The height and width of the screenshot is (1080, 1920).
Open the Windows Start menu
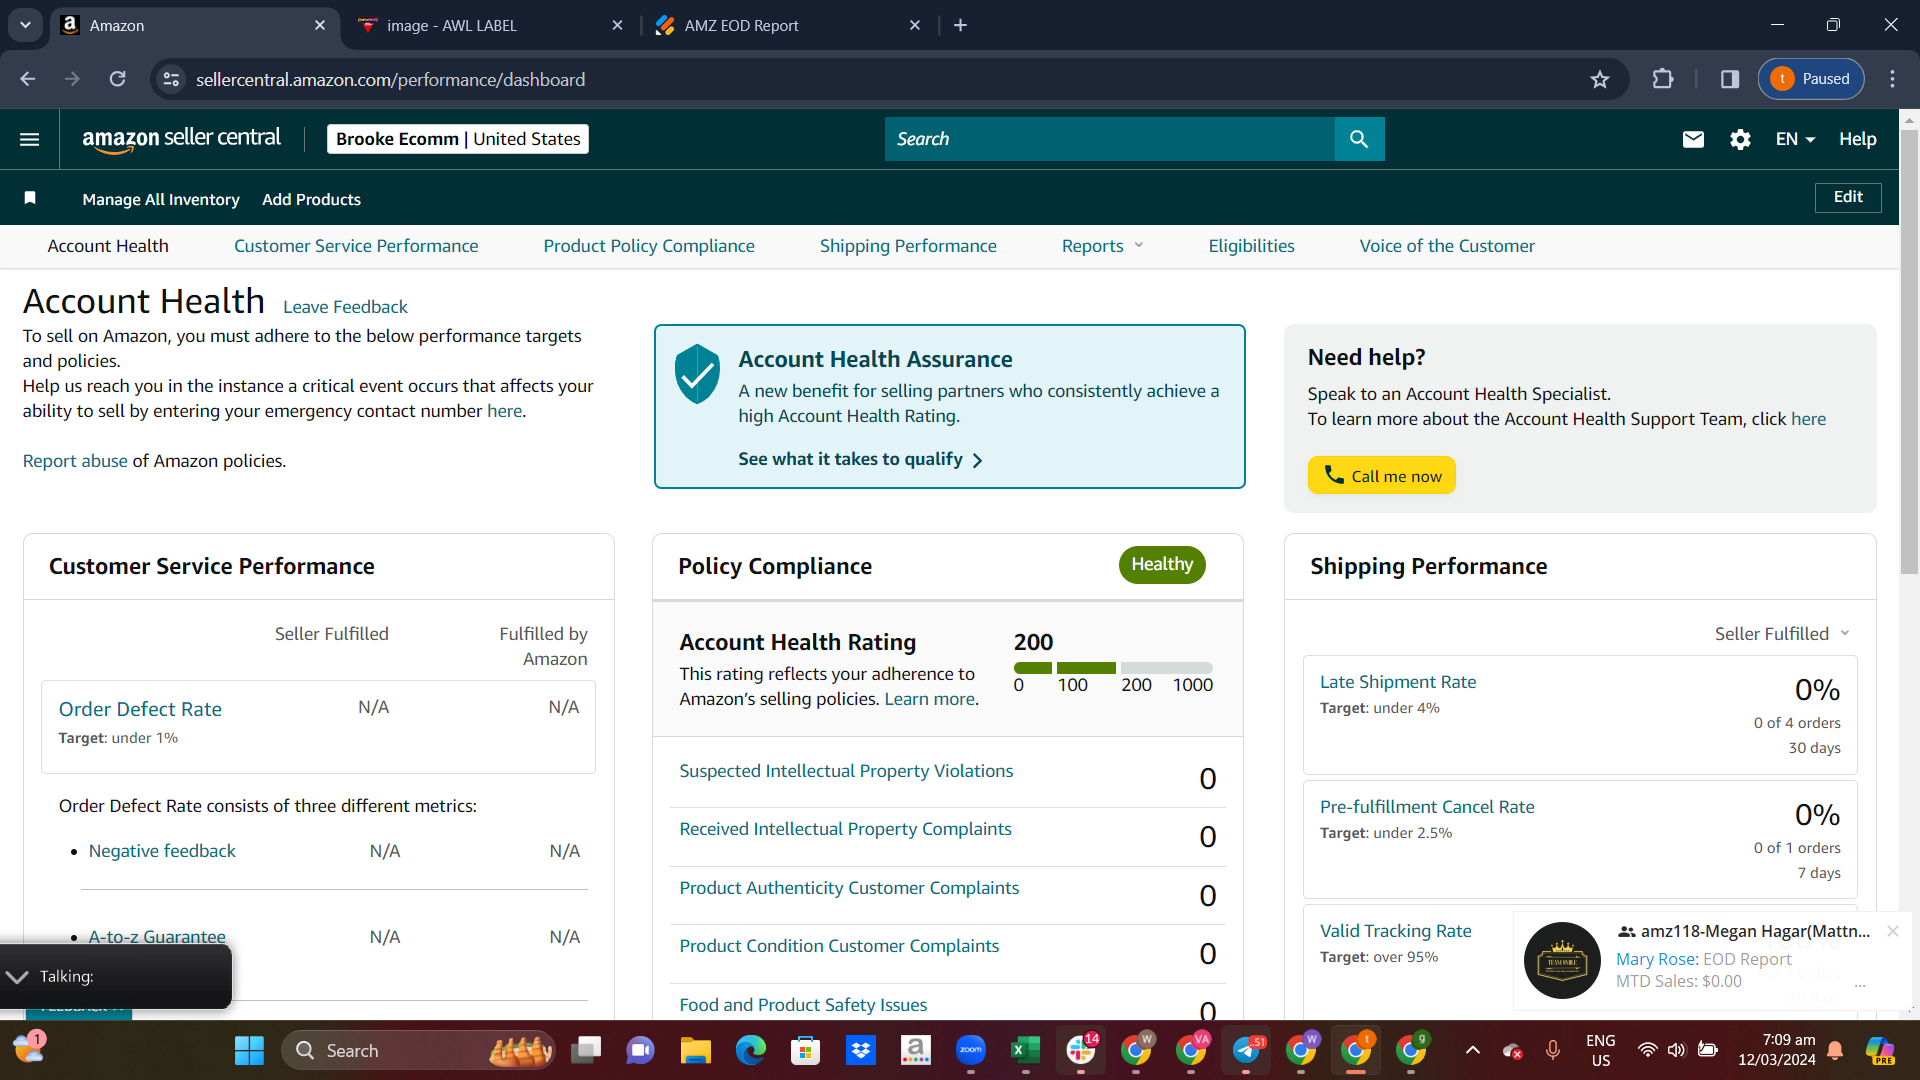pyautogui.click(x=249, y=1050)
